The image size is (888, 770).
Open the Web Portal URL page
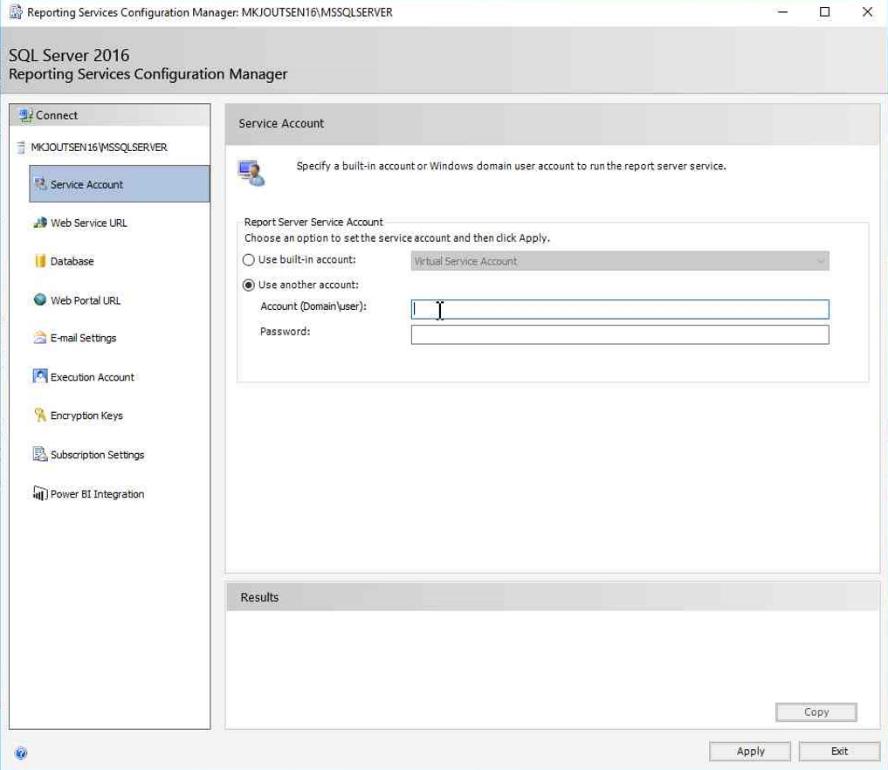pos(86,300)
